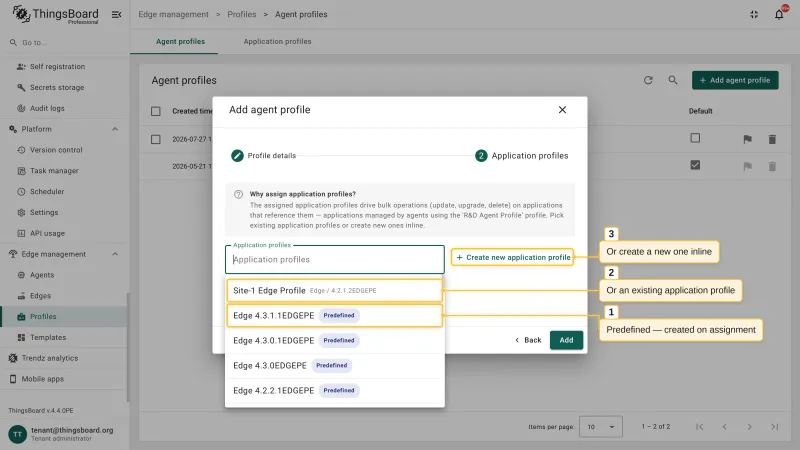Open notifications via the bell icon
The width and height of the screenshot is (800, 450).
point(779,14)
